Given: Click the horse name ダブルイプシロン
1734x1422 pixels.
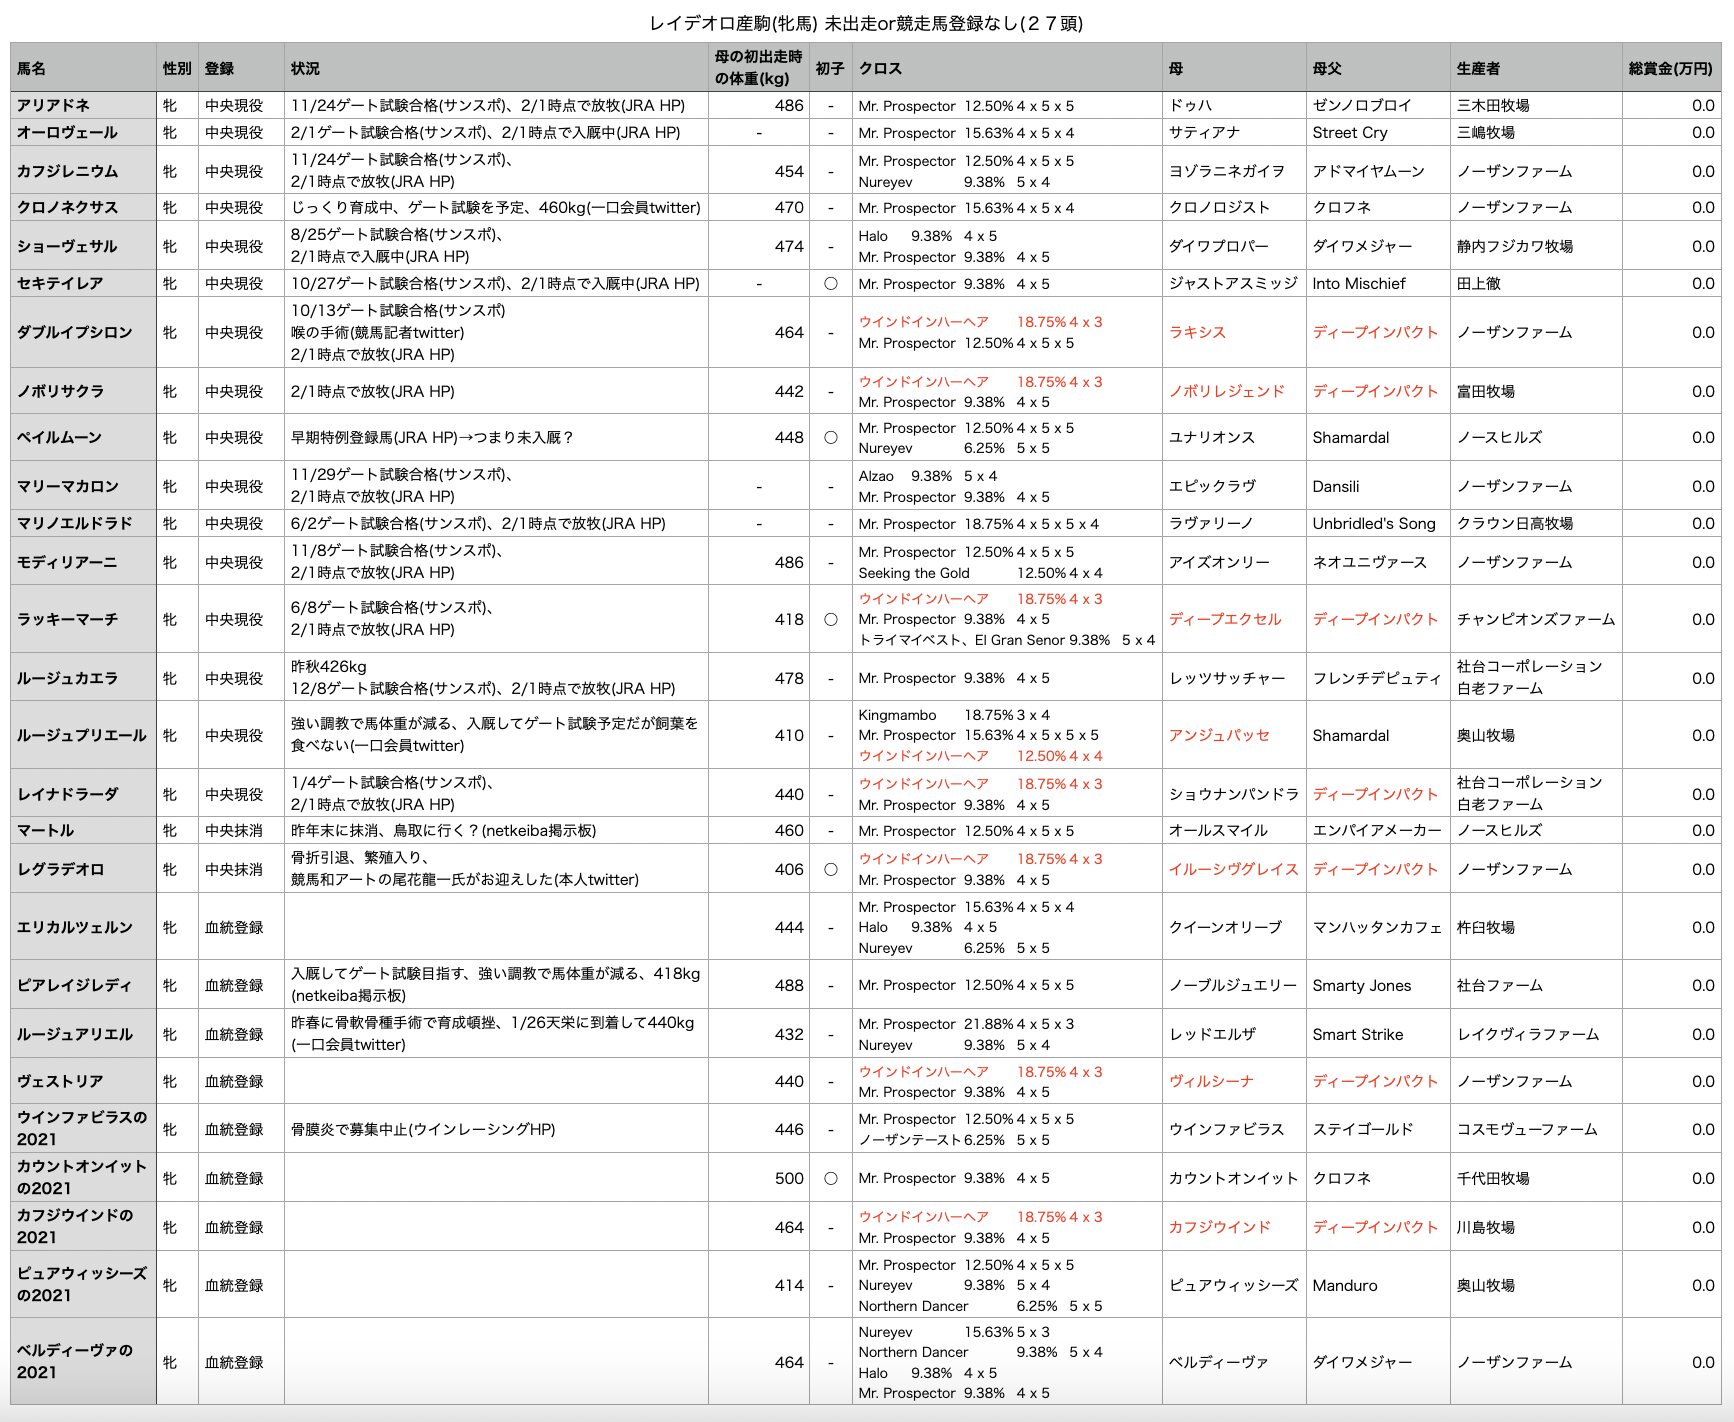Looking at the screenshot, I should [x=74, y=332].
